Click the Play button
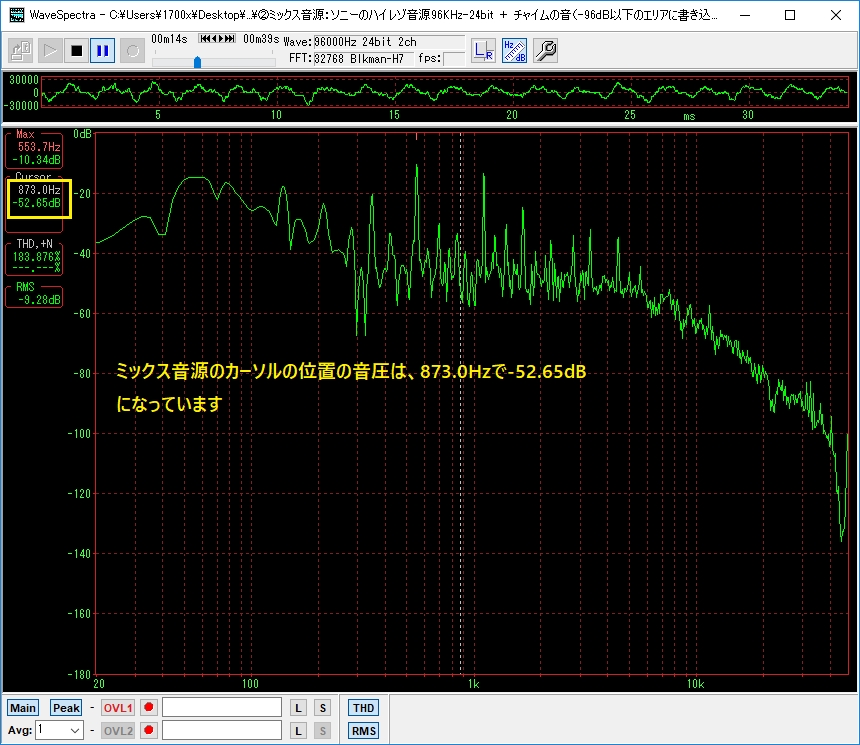The image size is (860, 745). coord(49,51)
